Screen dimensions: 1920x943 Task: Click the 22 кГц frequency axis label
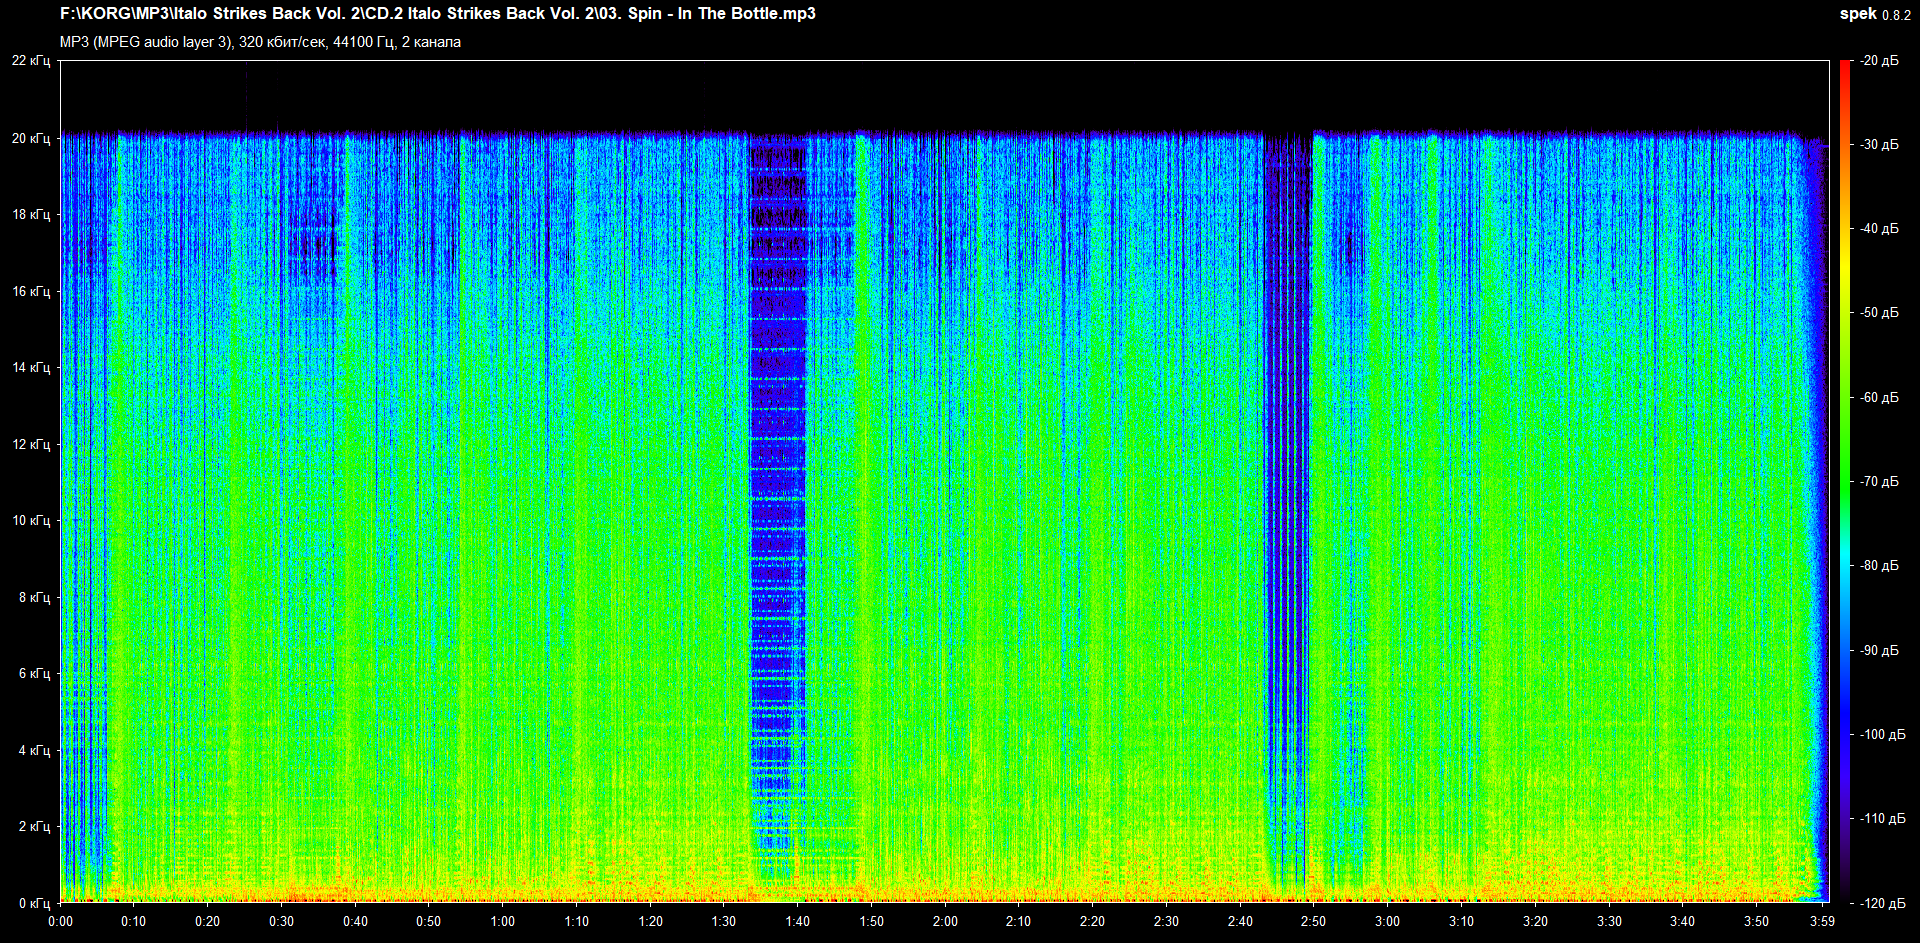click(30, 61)
